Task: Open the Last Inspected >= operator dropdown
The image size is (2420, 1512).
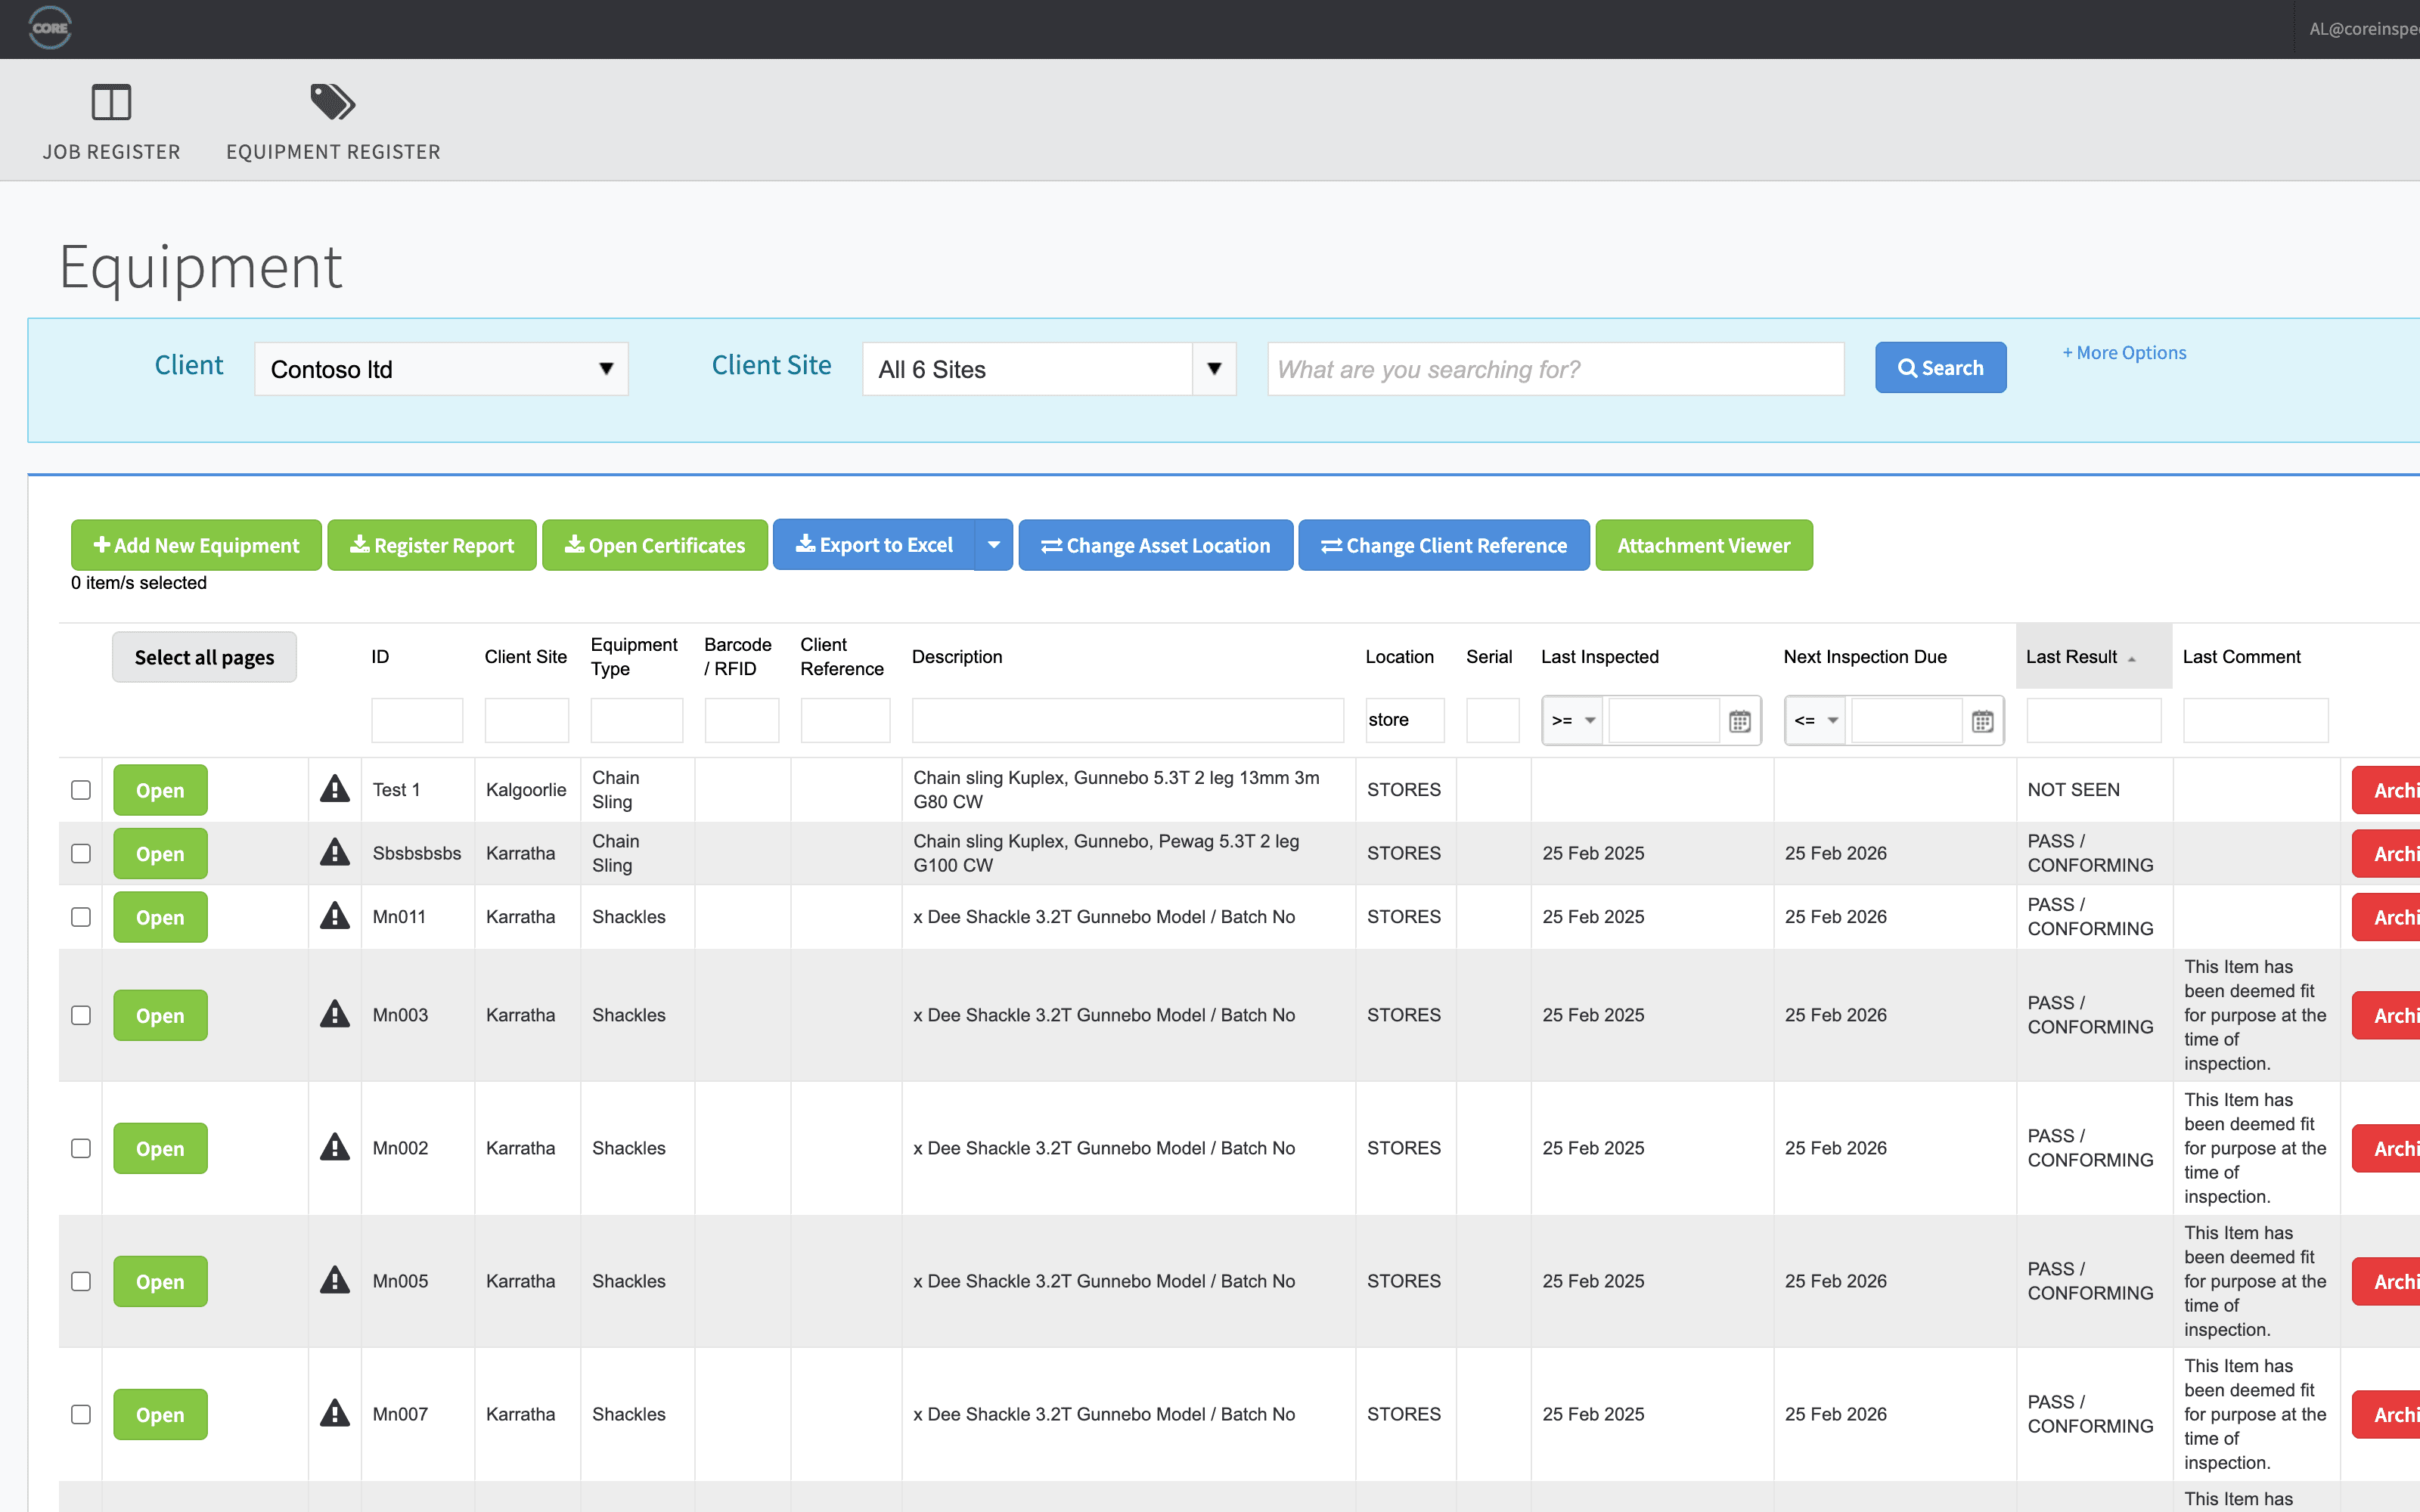Action: 1573,720
